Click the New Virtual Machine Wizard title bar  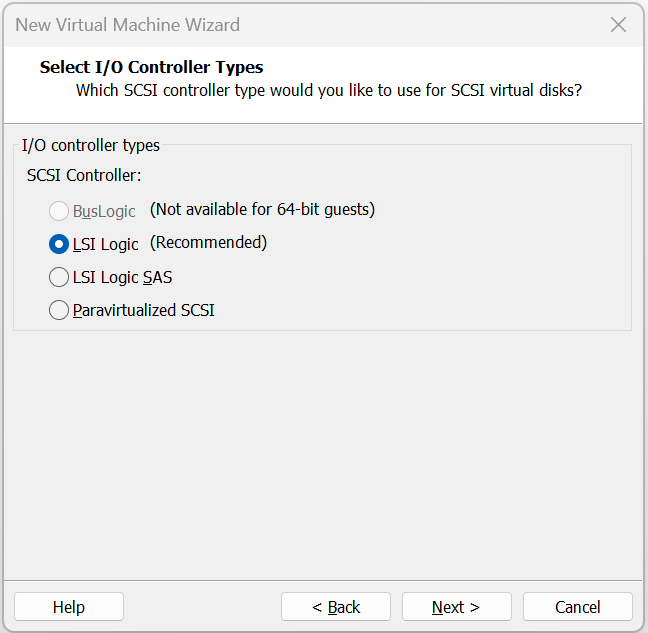point(300,25)
